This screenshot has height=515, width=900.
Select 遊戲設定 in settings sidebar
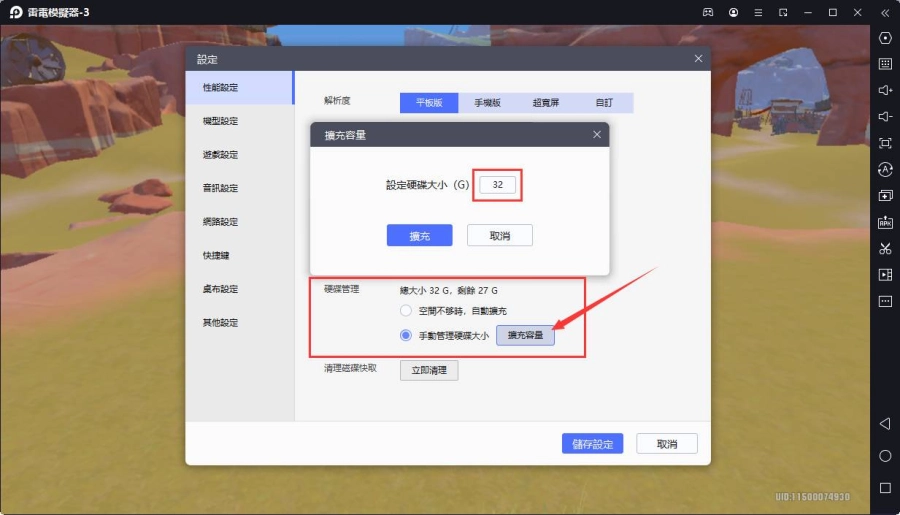[x=239, y=154]
